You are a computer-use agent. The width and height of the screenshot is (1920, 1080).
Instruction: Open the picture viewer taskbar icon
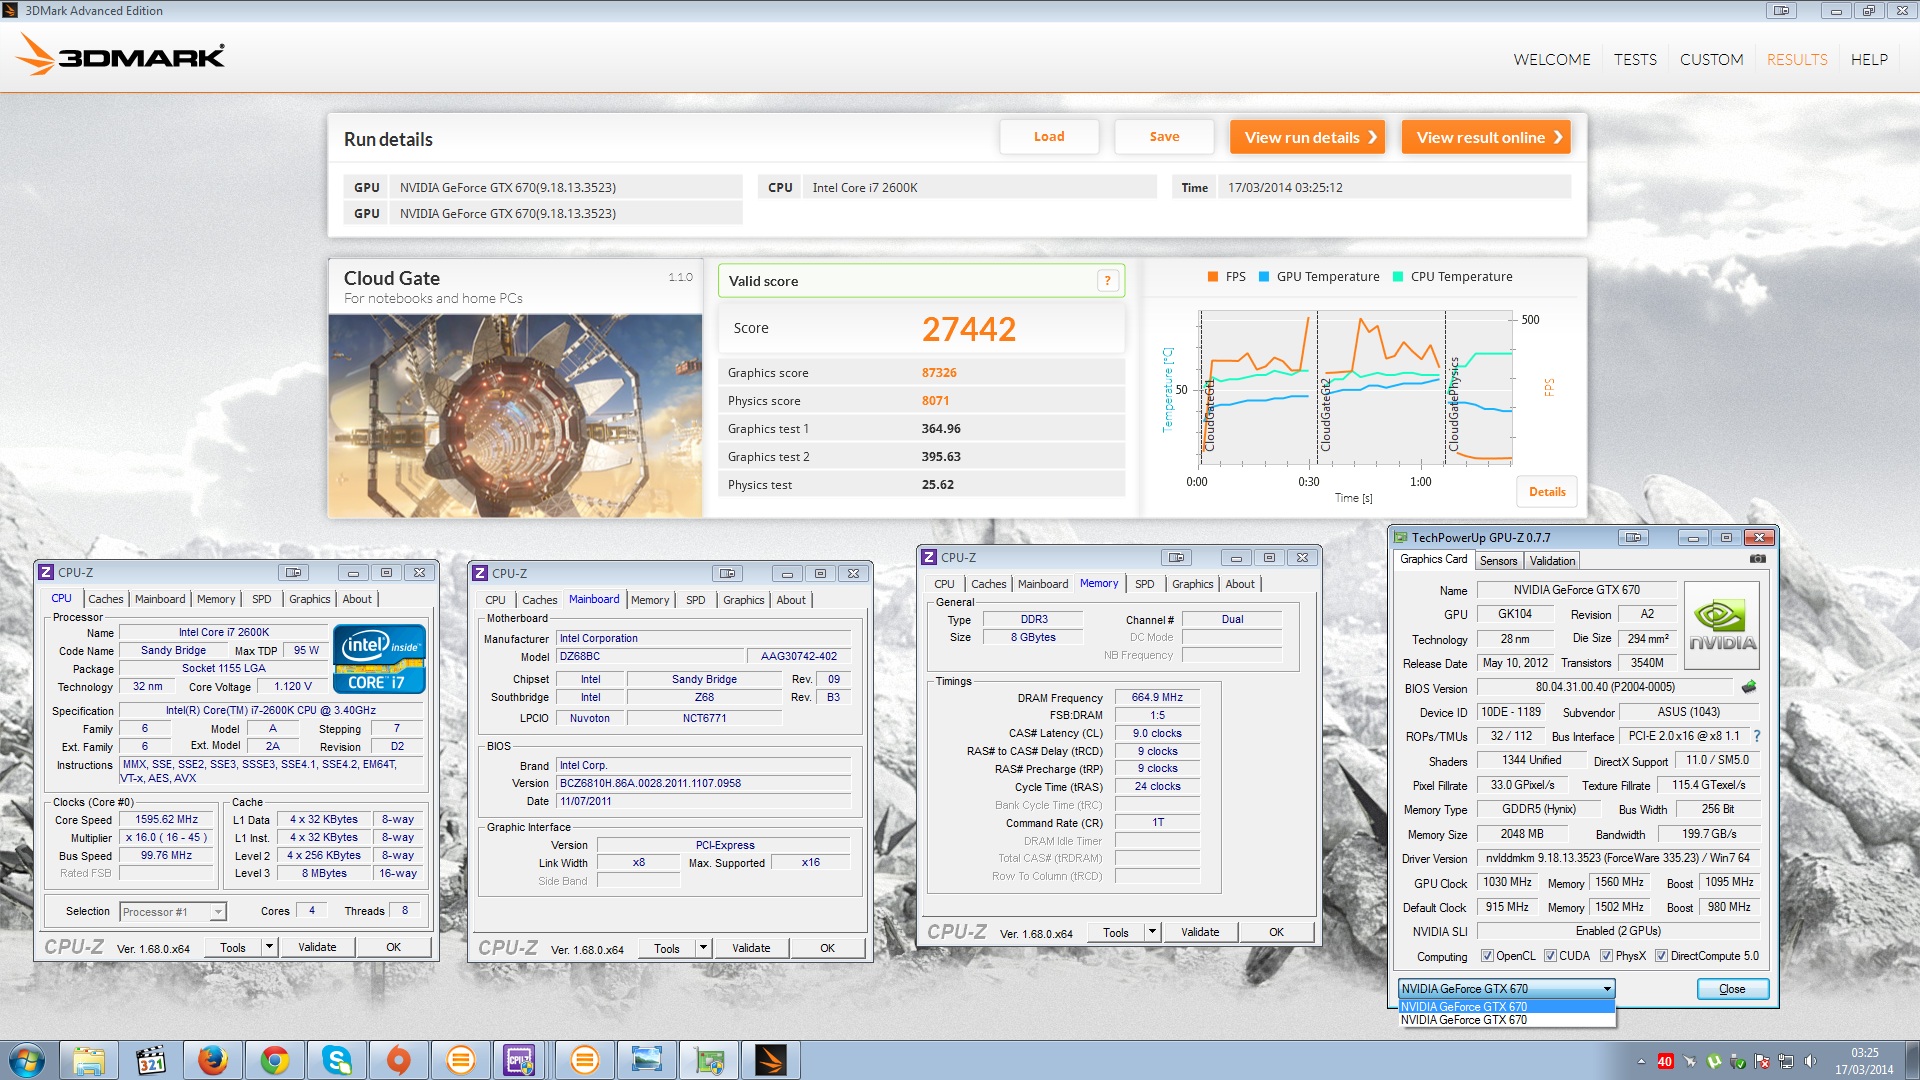[x=647, y=1060]
